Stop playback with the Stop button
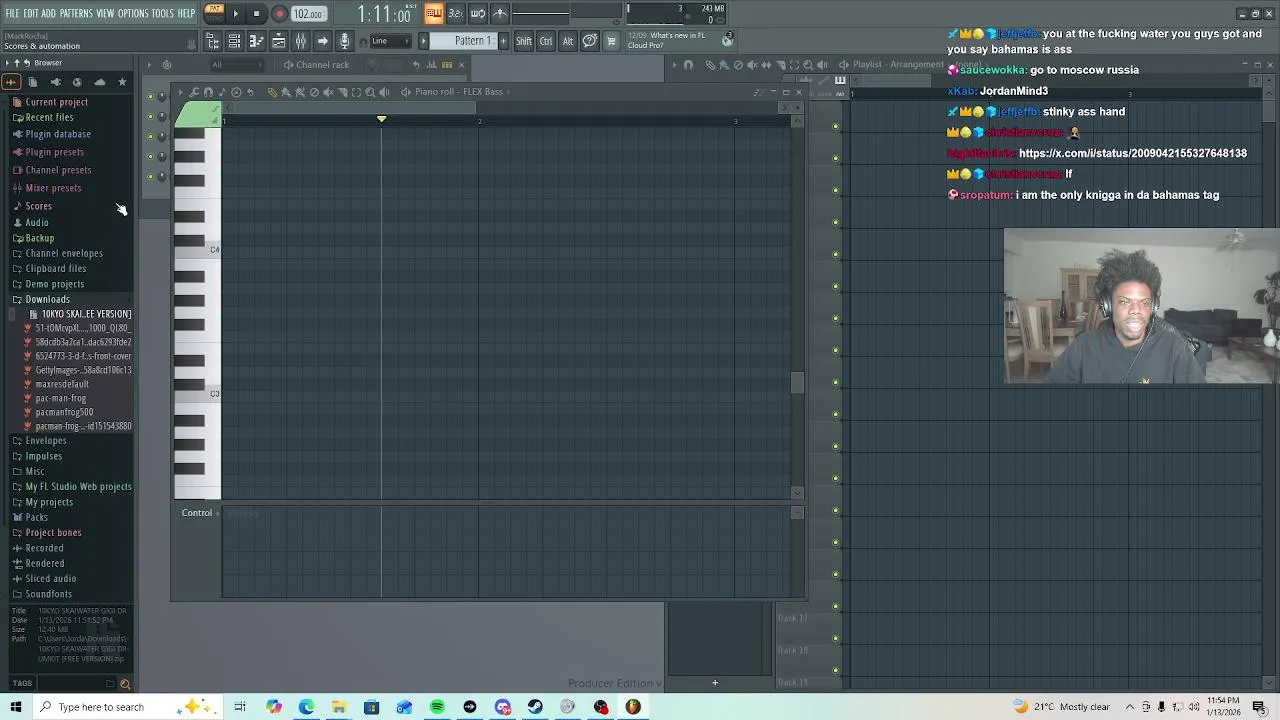 pyautogui.click(x=257, y=14)
